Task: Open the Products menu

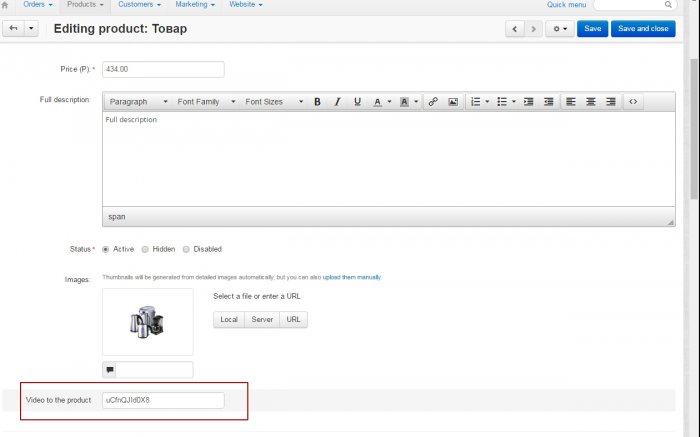Action: coord(85,4)
